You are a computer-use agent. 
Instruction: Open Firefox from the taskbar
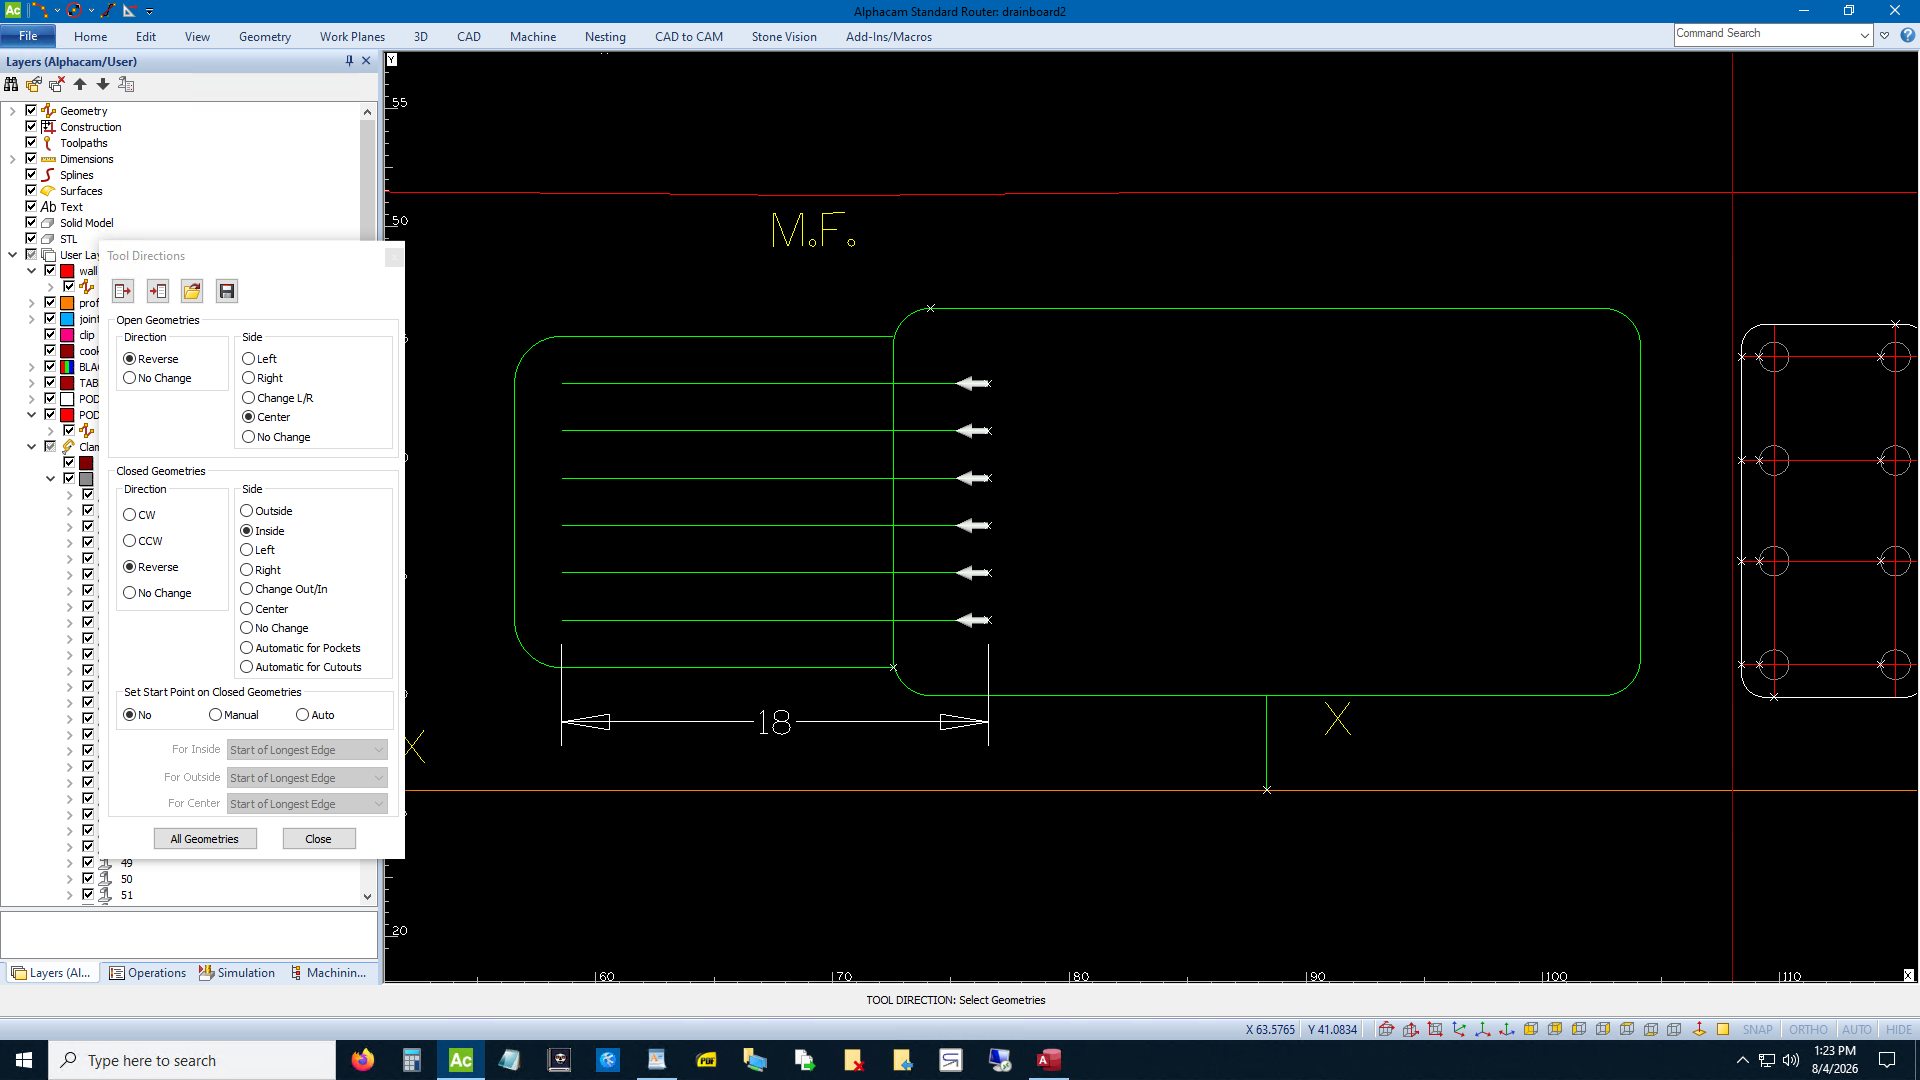click(x=363, y=1060)
